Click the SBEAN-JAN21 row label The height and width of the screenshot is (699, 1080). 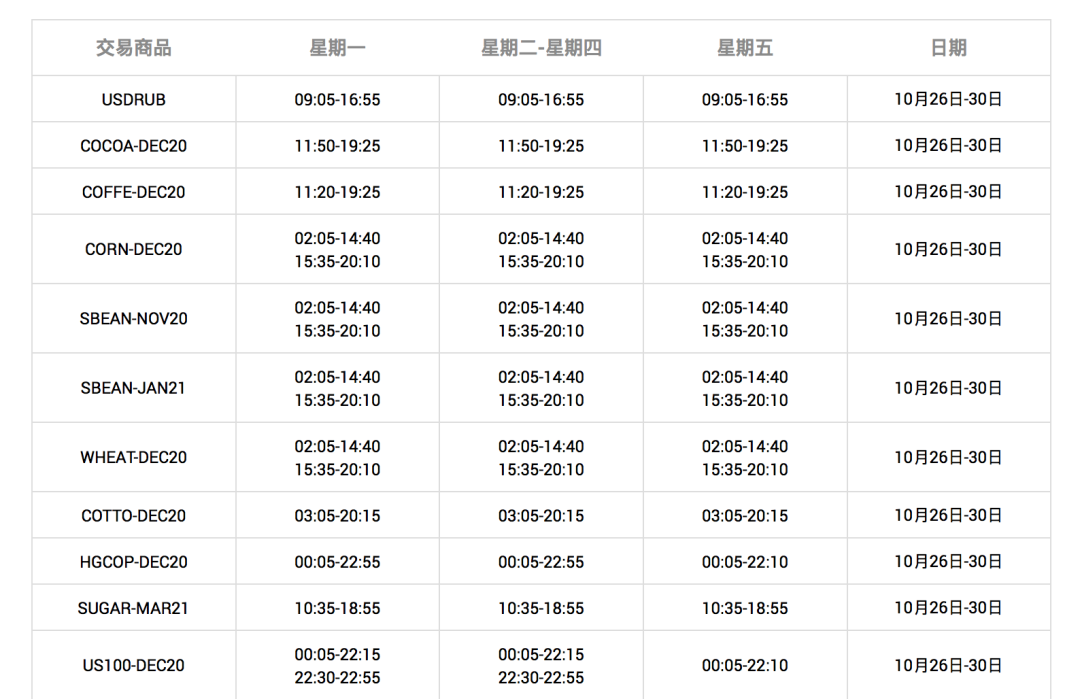[134, 388]
